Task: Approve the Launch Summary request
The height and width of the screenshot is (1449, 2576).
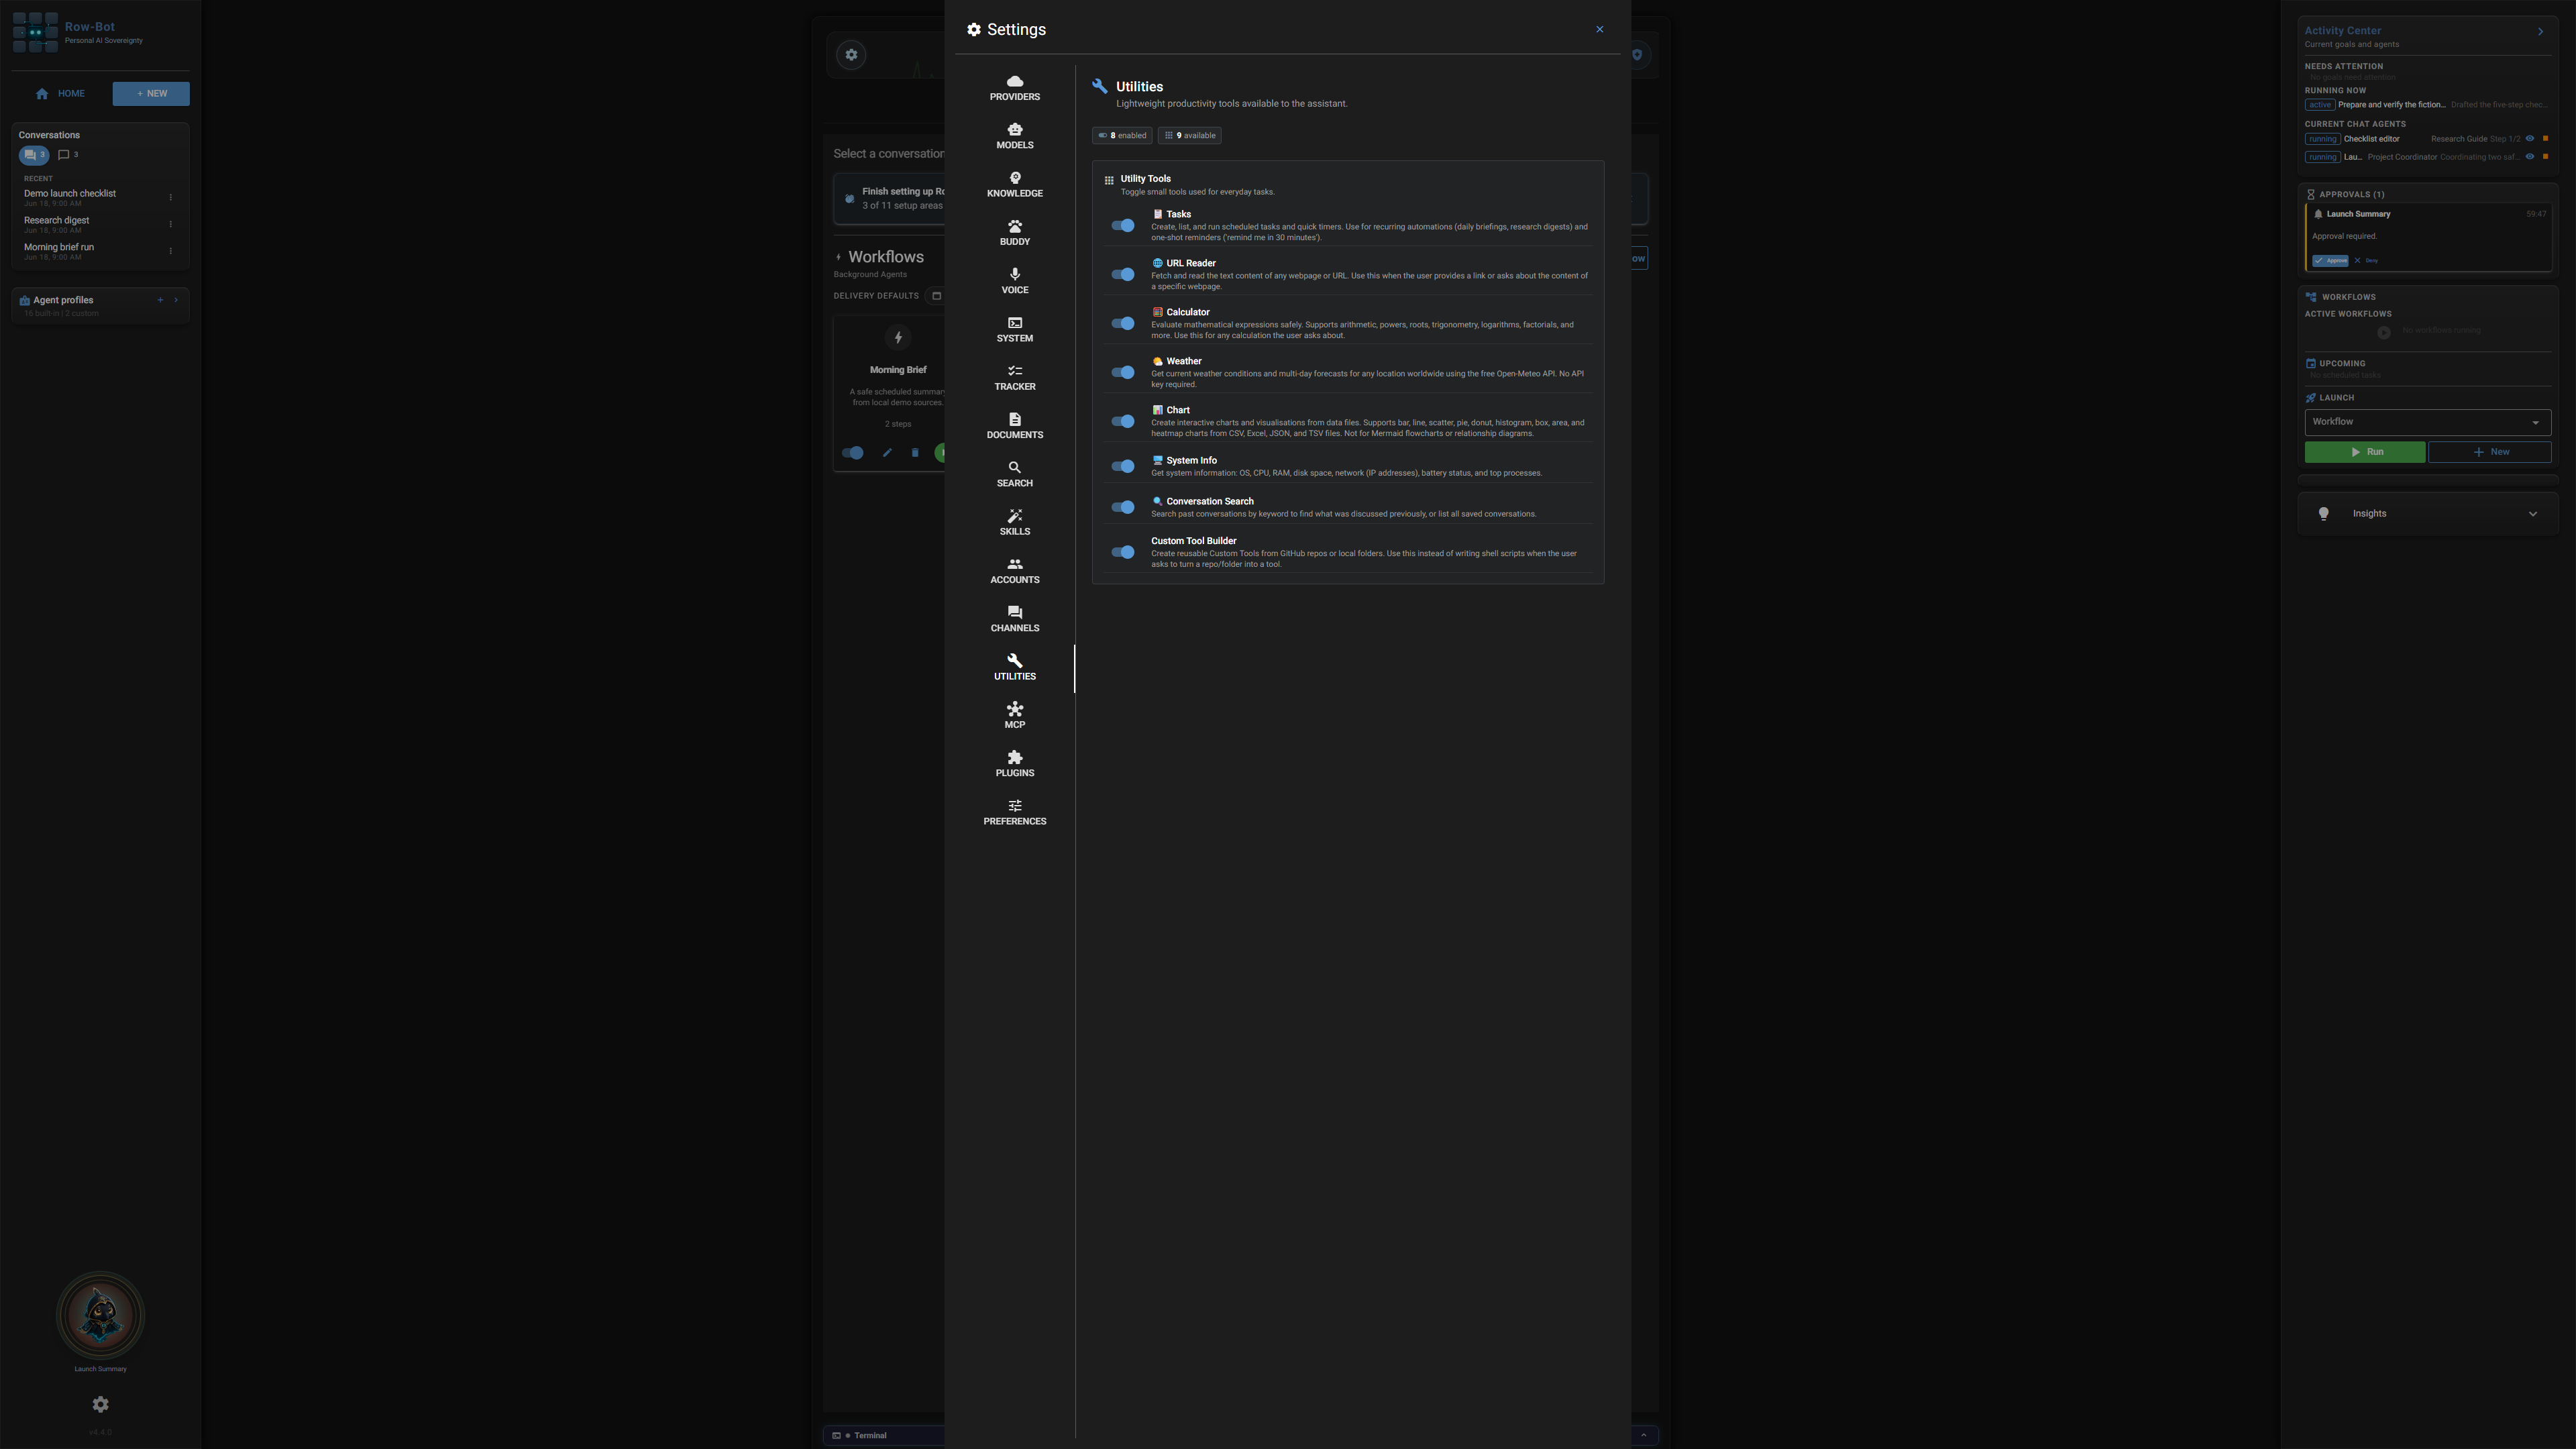Action: coord(2330,262)
